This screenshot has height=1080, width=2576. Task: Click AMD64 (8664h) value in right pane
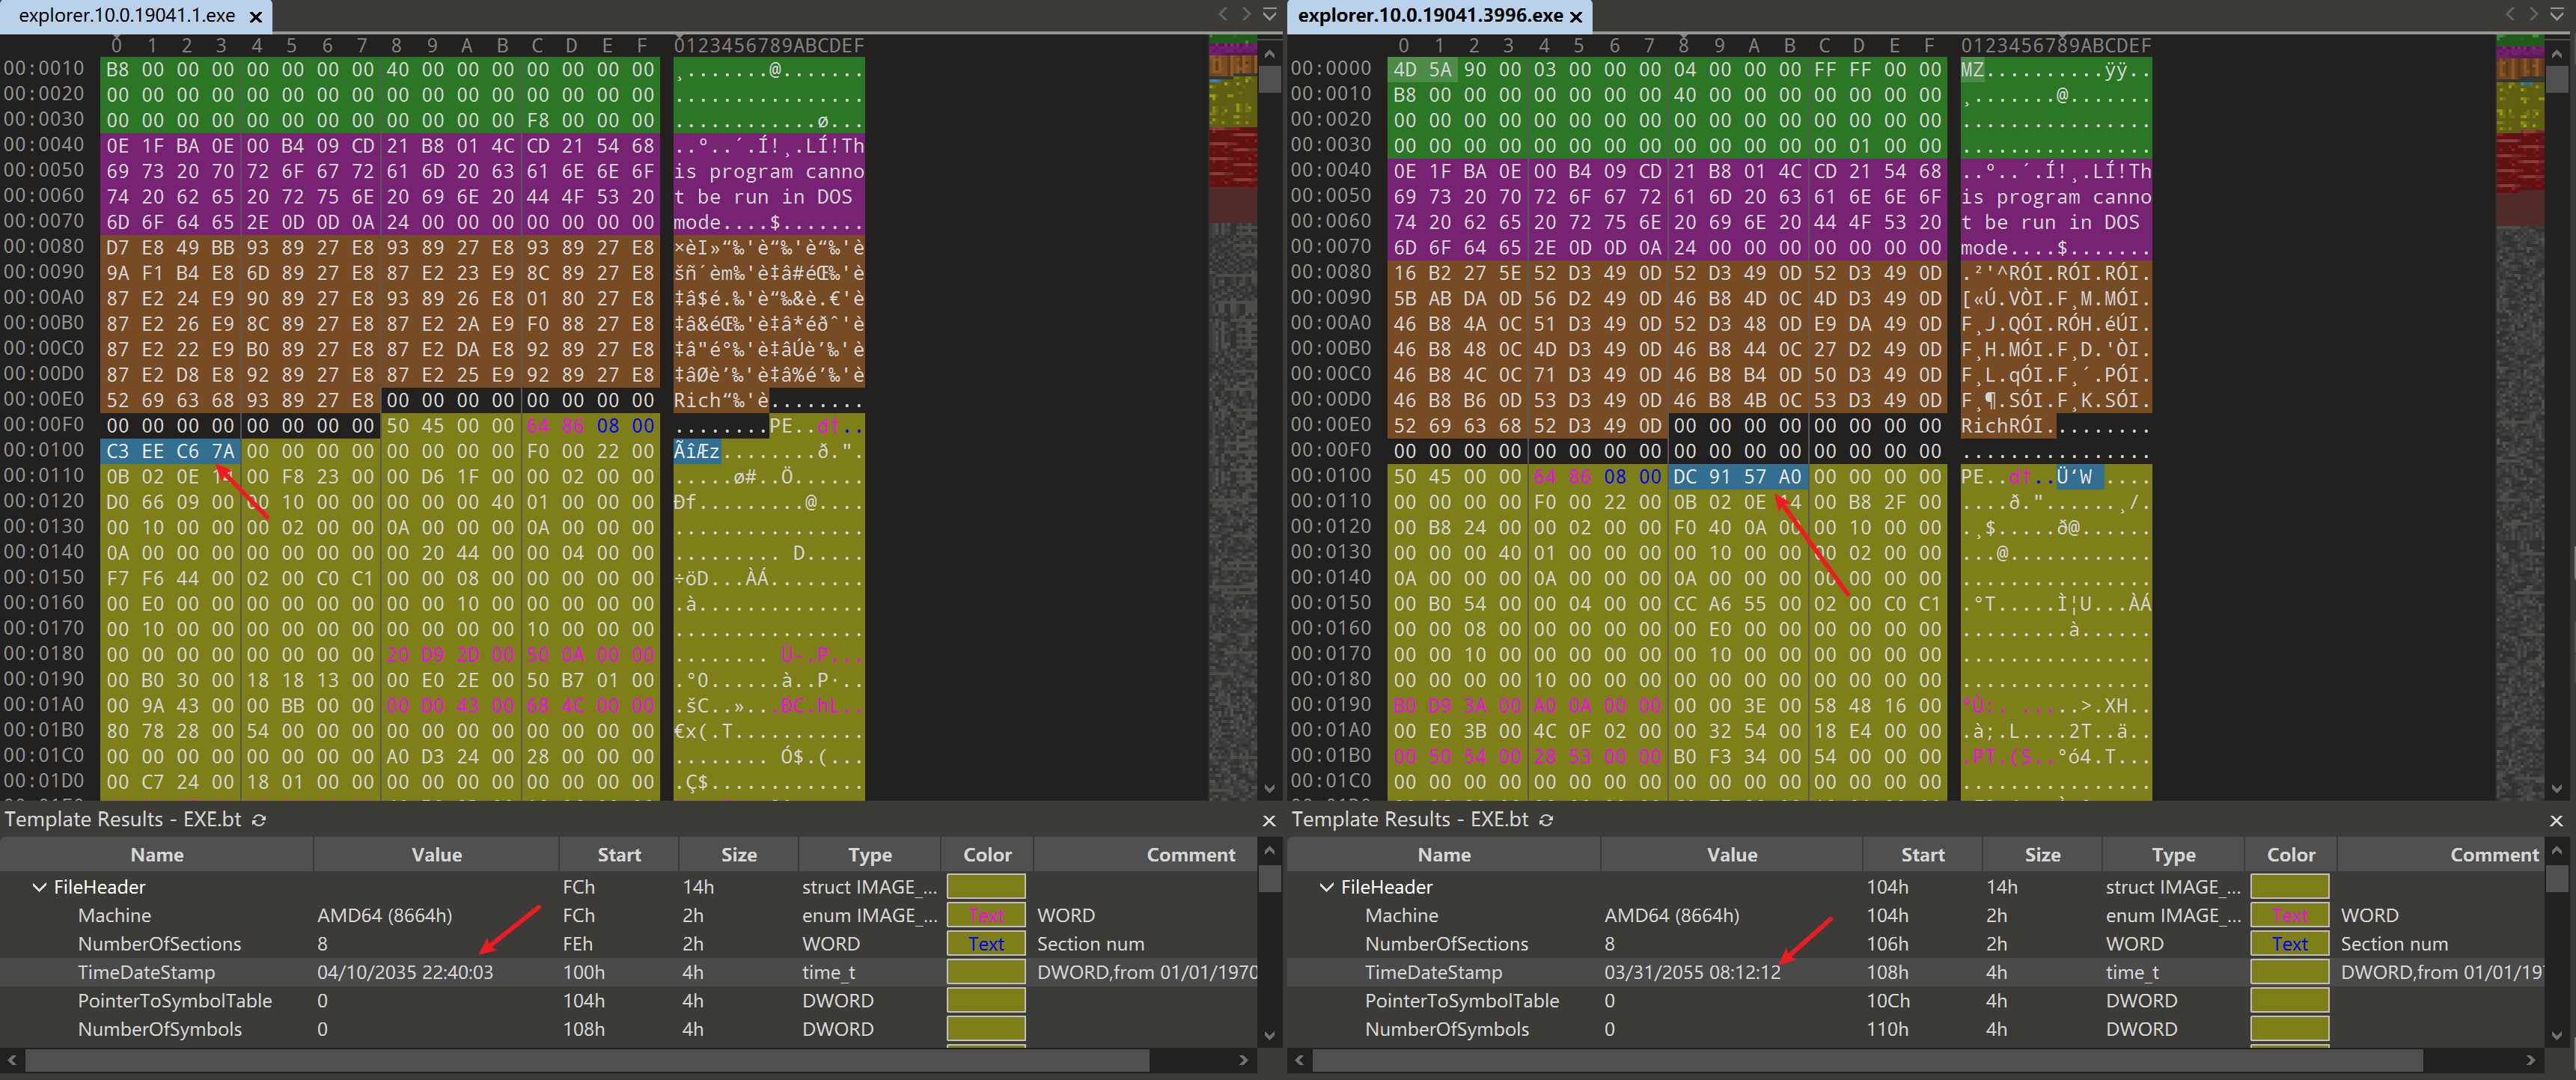pyautogui.click(x=1672, y=915)
